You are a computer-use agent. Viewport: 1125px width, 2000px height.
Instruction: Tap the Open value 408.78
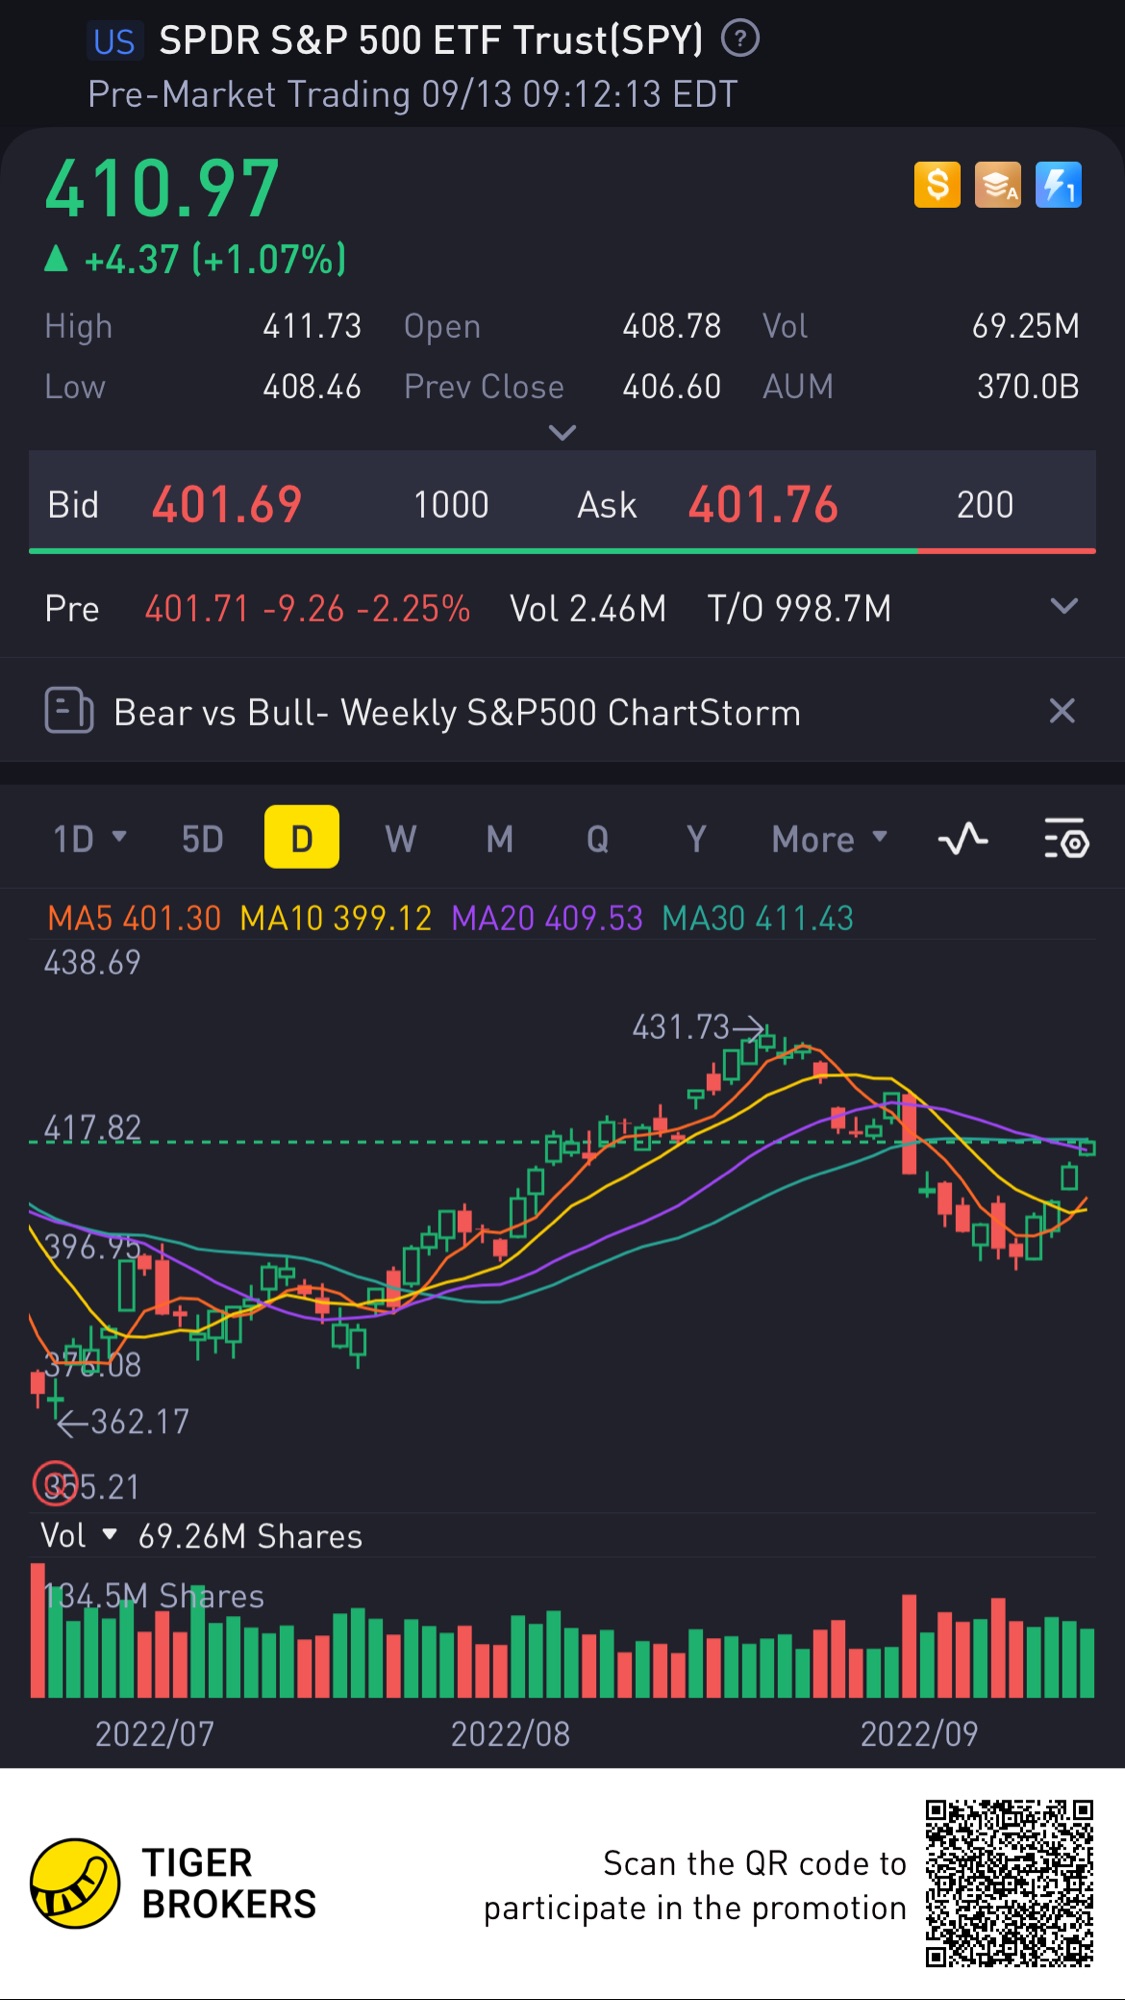(x=671, y=326)
